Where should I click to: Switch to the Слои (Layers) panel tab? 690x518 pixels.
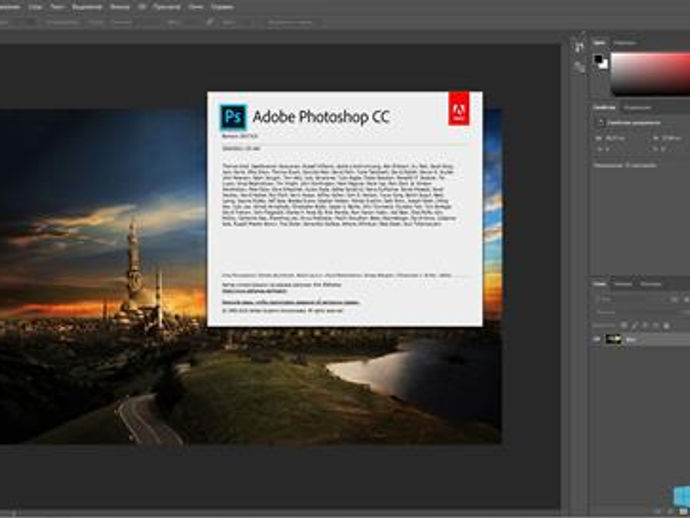[x=599, y=284]
